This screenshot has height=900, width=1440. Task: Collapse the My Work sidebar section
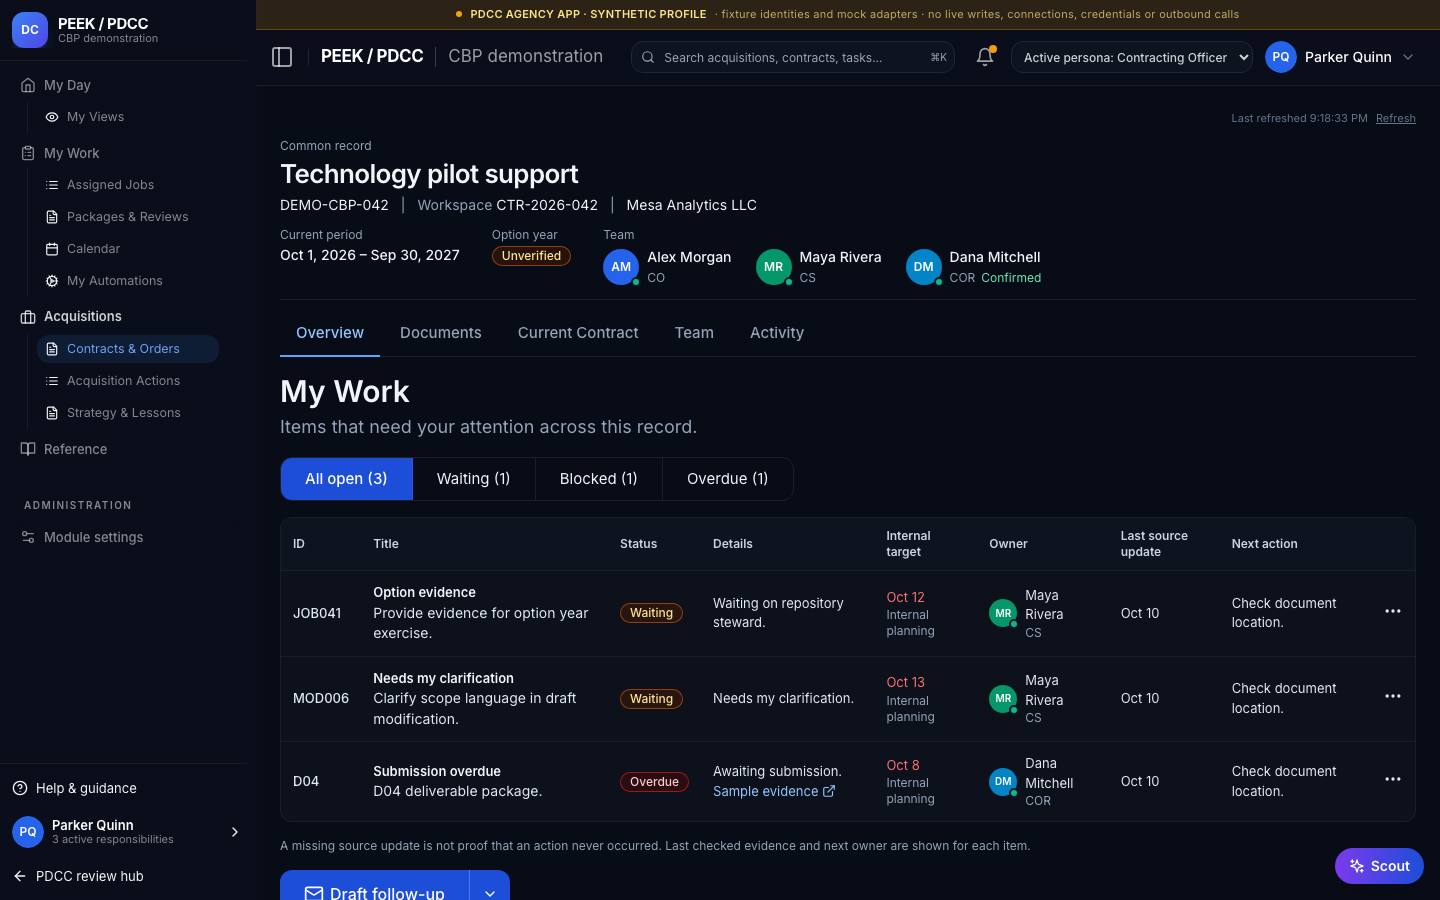click(x=72, y=153)
